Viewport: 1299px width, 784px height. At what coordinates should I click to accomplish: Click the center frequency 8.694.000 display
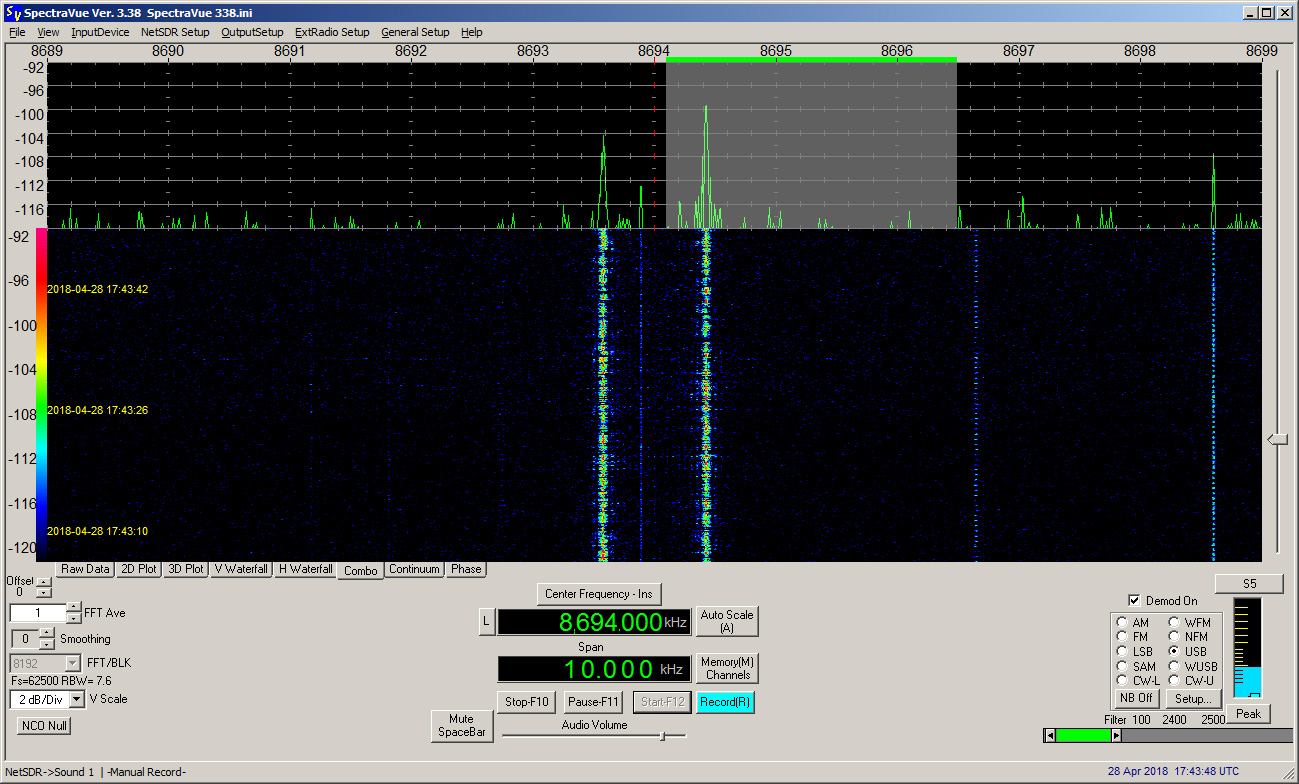(x=594, y=622)
